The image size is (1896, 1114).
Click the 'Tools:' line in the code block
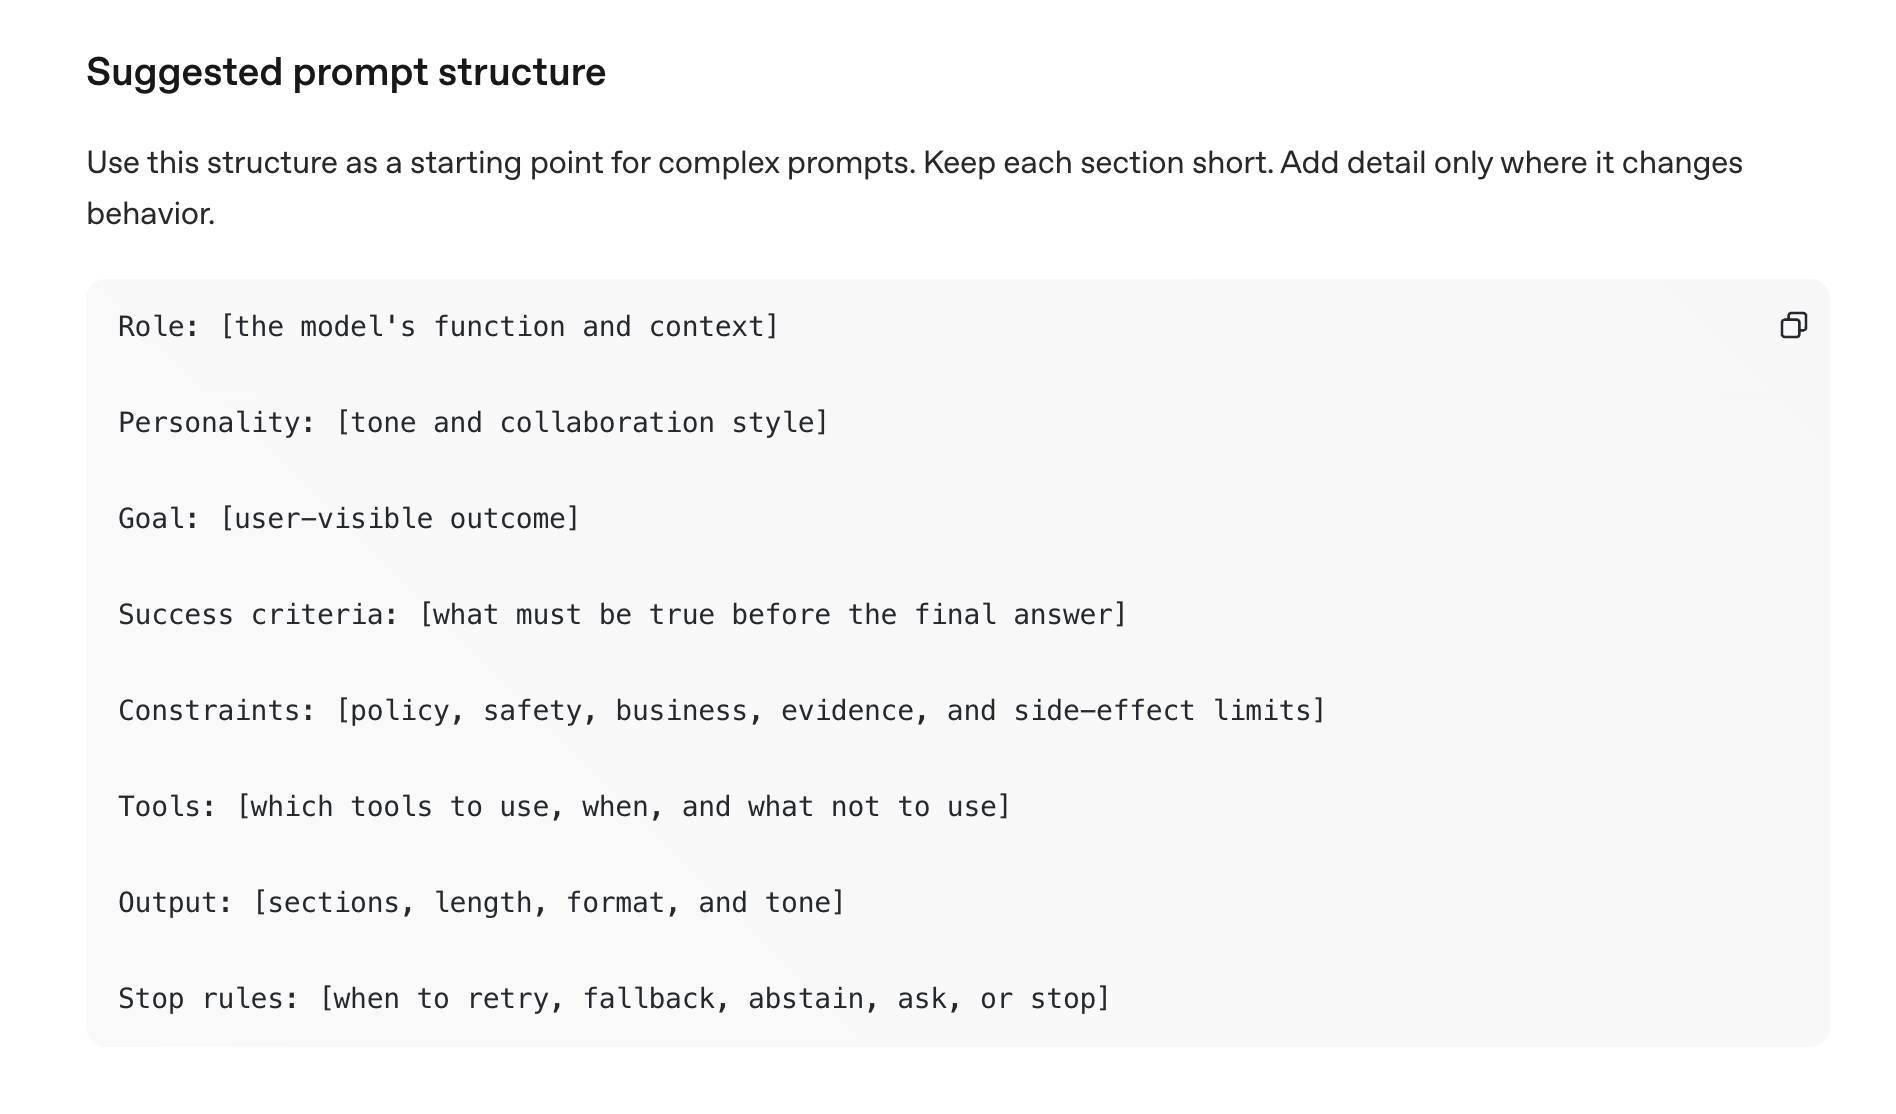[x=564, y=806]
